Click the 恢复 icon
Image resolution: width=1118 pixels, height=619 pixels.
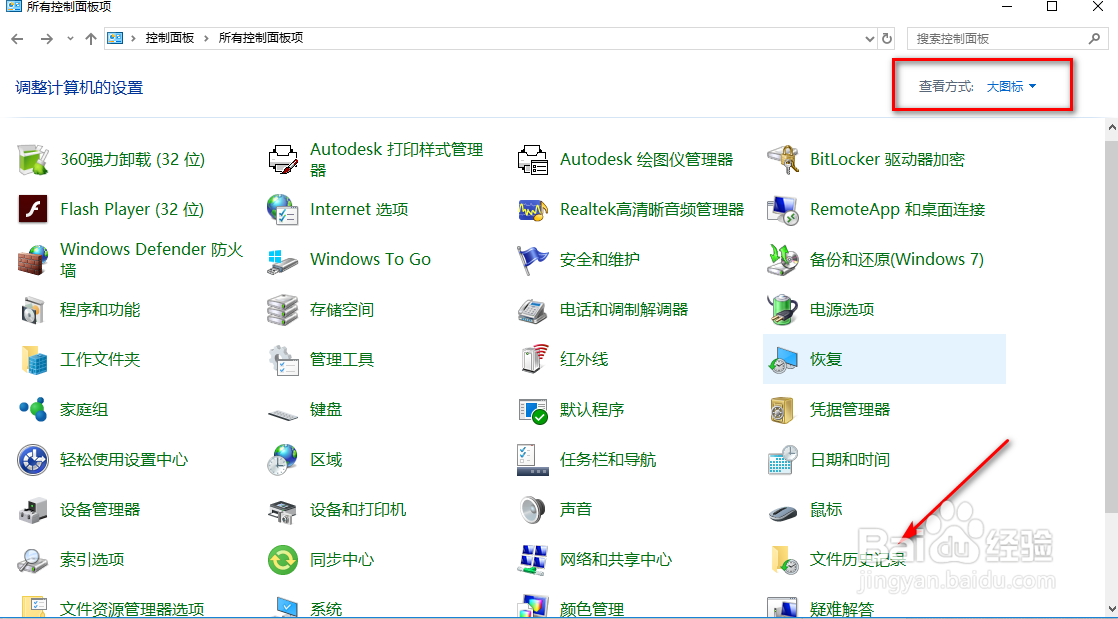(x=782, y=359)
